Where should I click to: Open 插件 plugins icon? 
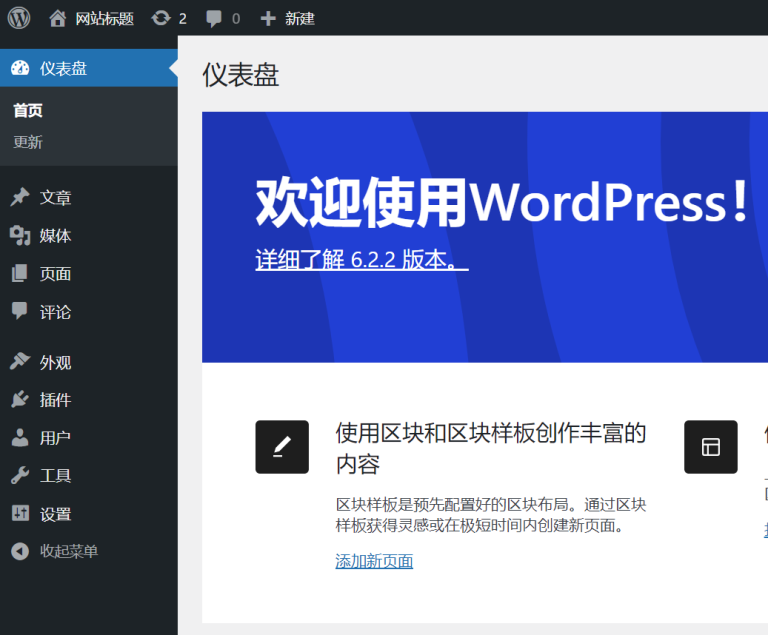(20, 400)
